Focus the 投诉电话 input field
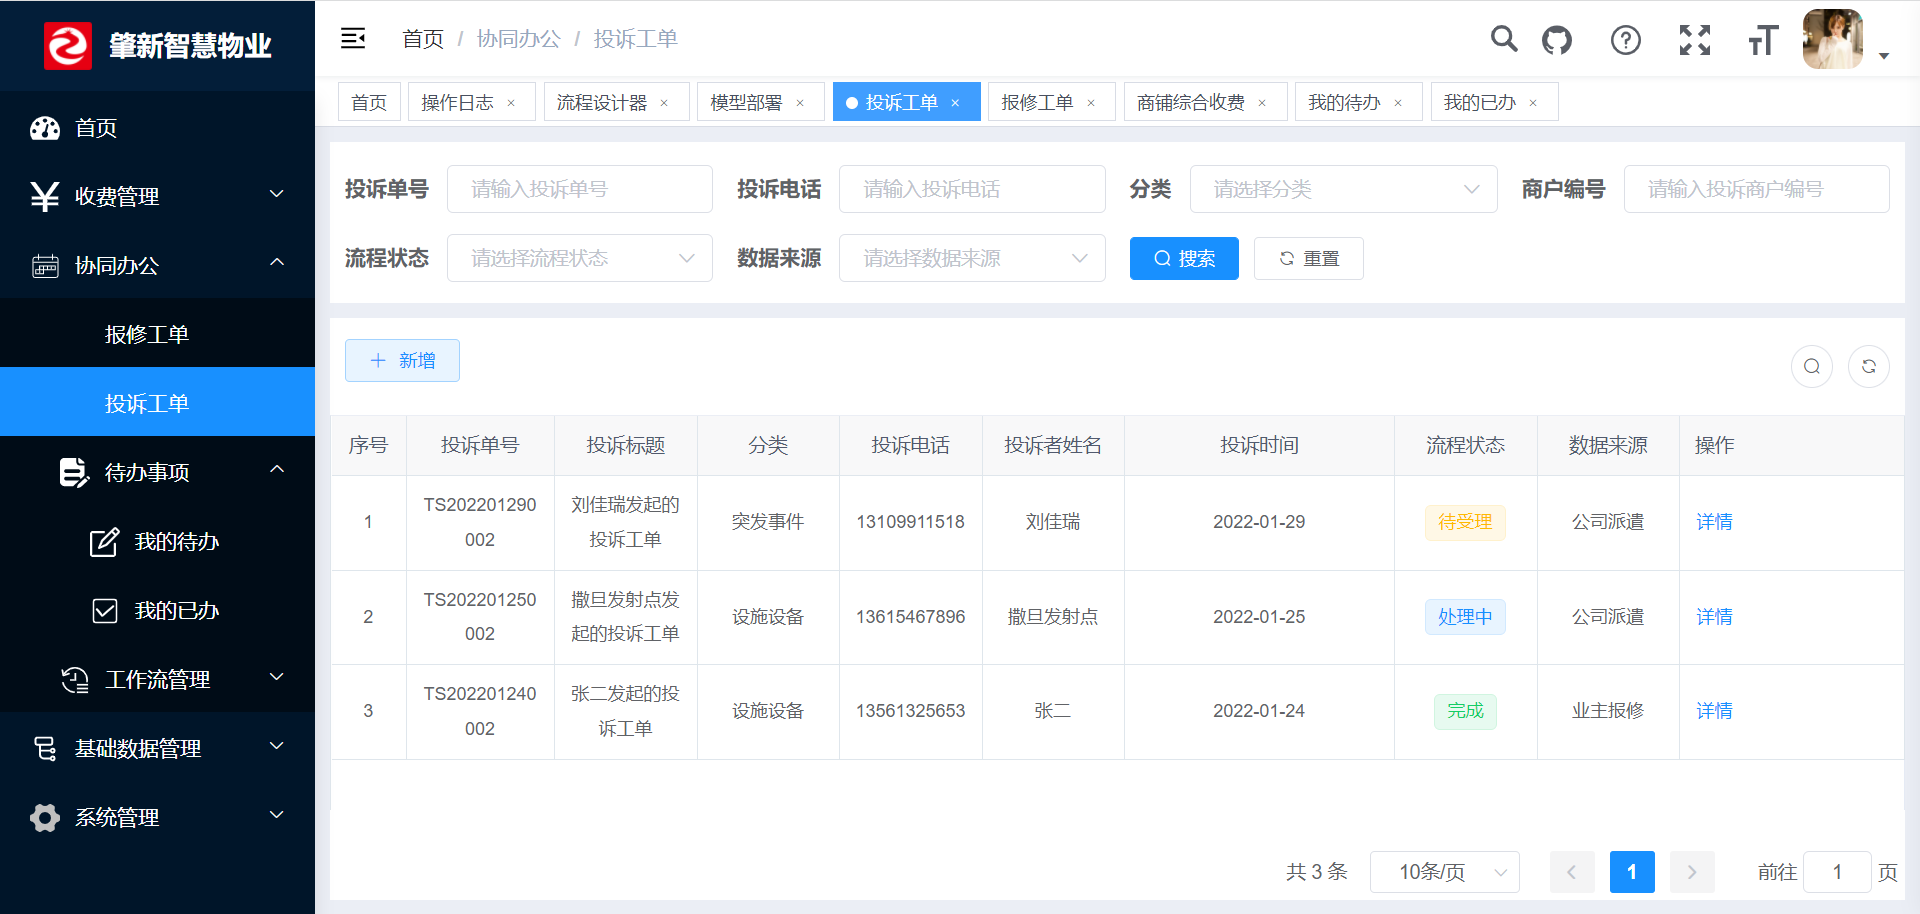The image size is (1920, 914). pos(972,189)
